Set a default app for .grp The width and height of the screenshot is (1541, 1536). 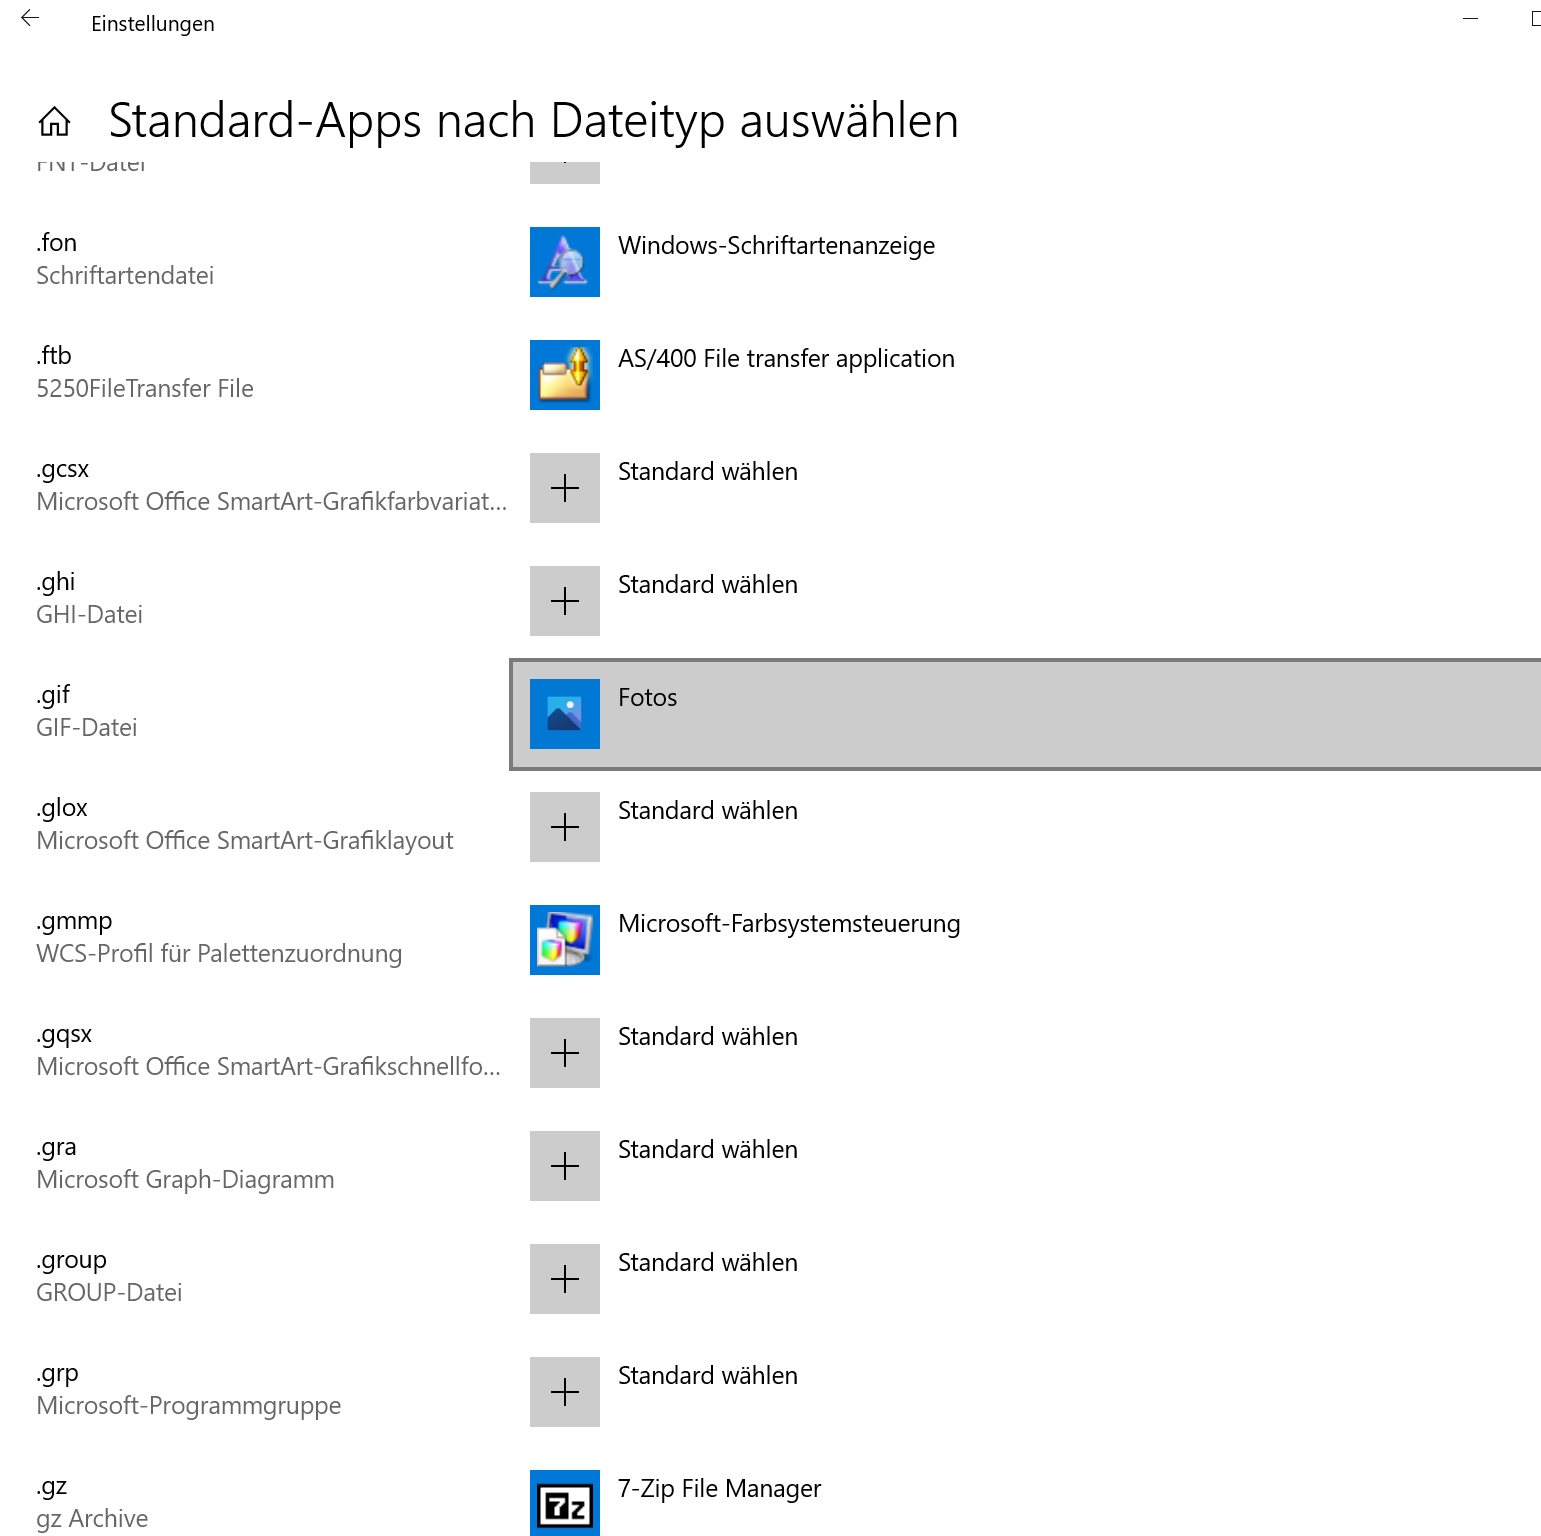point(707,1376)
